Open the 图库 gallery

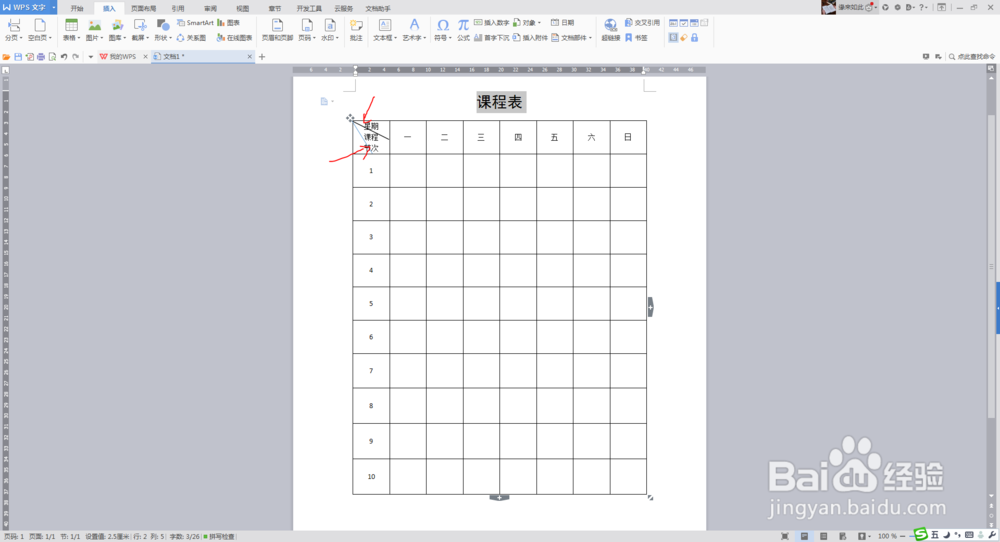pos(117,30)
